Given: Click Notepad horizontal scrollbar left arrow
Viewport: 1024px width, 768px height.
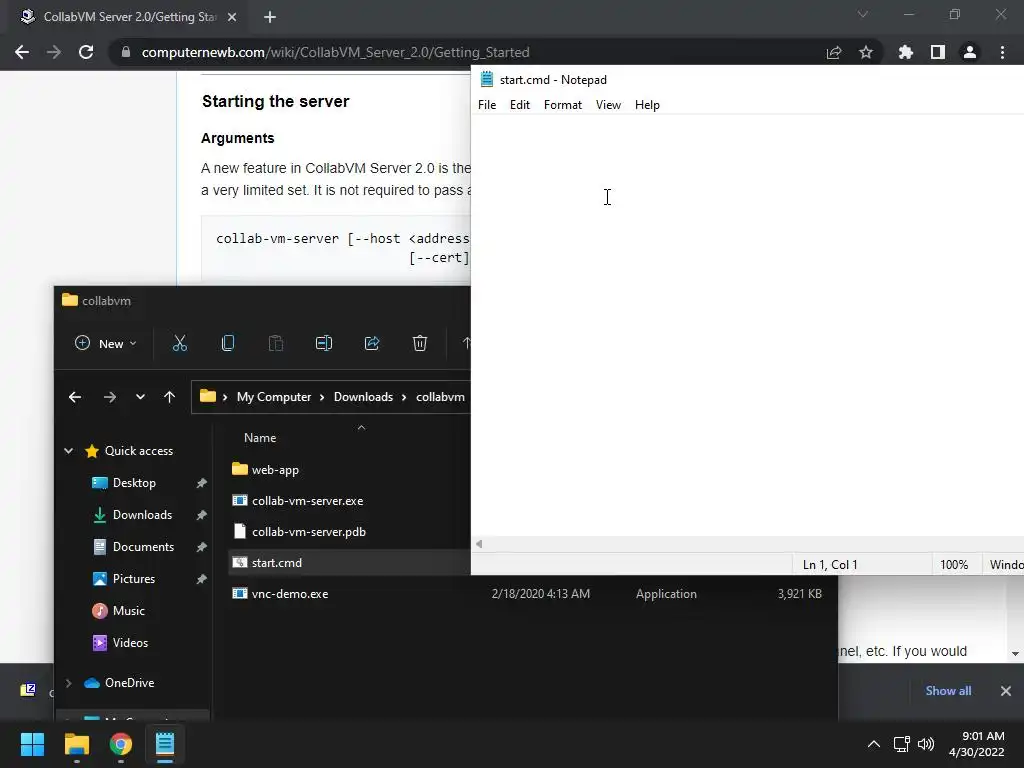Looking at the screenshot, I should point(479,544).
